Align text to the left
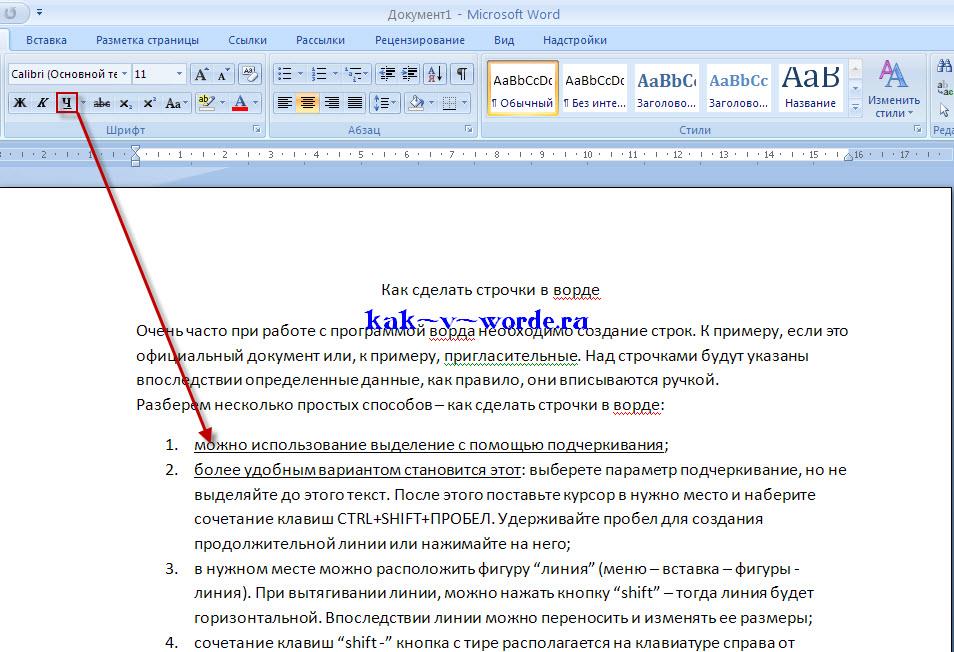Screen dimensions: 954x652 coord(284,103)
